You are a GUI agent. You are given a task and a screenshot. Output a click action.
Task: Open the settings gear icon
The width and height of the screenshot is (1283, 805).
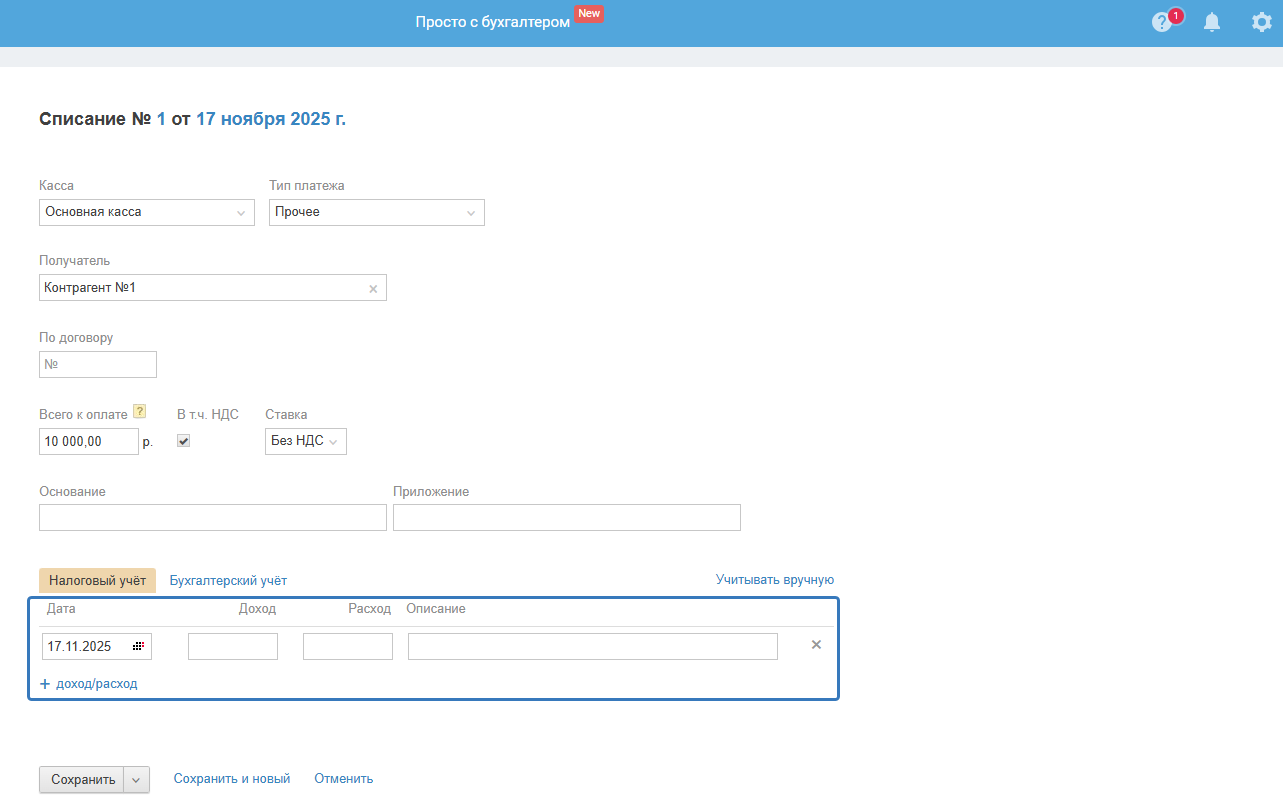1262,22
